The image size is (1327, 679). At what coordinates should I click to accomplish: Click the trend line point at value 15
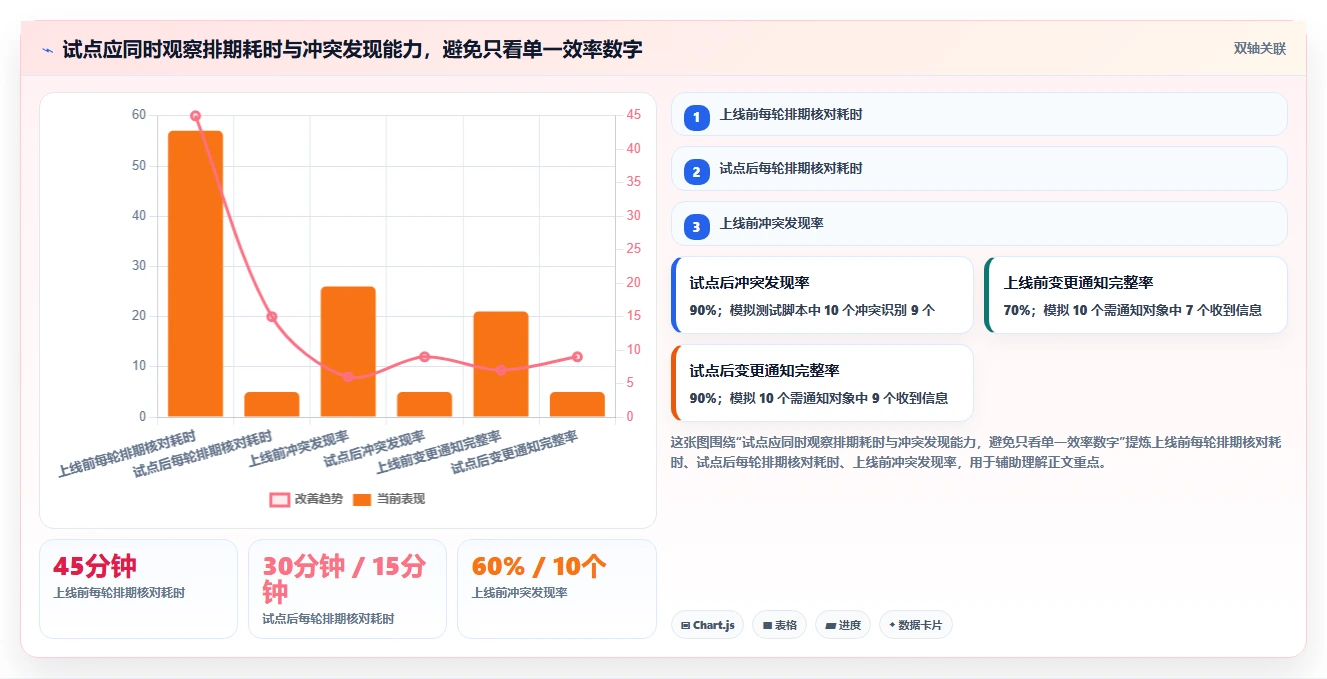click(x=272, y=317)
